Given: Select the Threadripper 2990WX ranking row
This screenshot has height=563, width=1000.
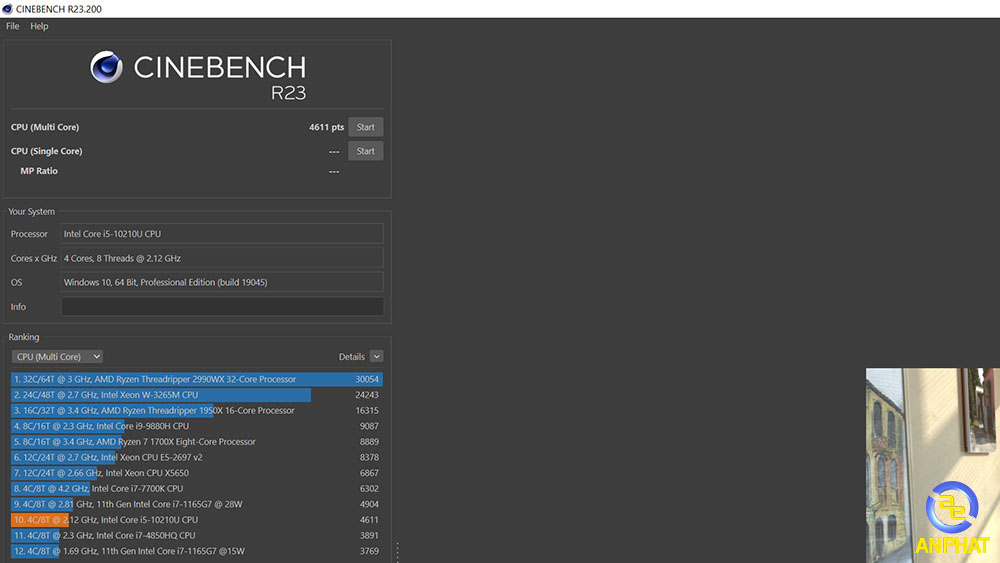Looking at the screenshot, I should pos(196,379).
